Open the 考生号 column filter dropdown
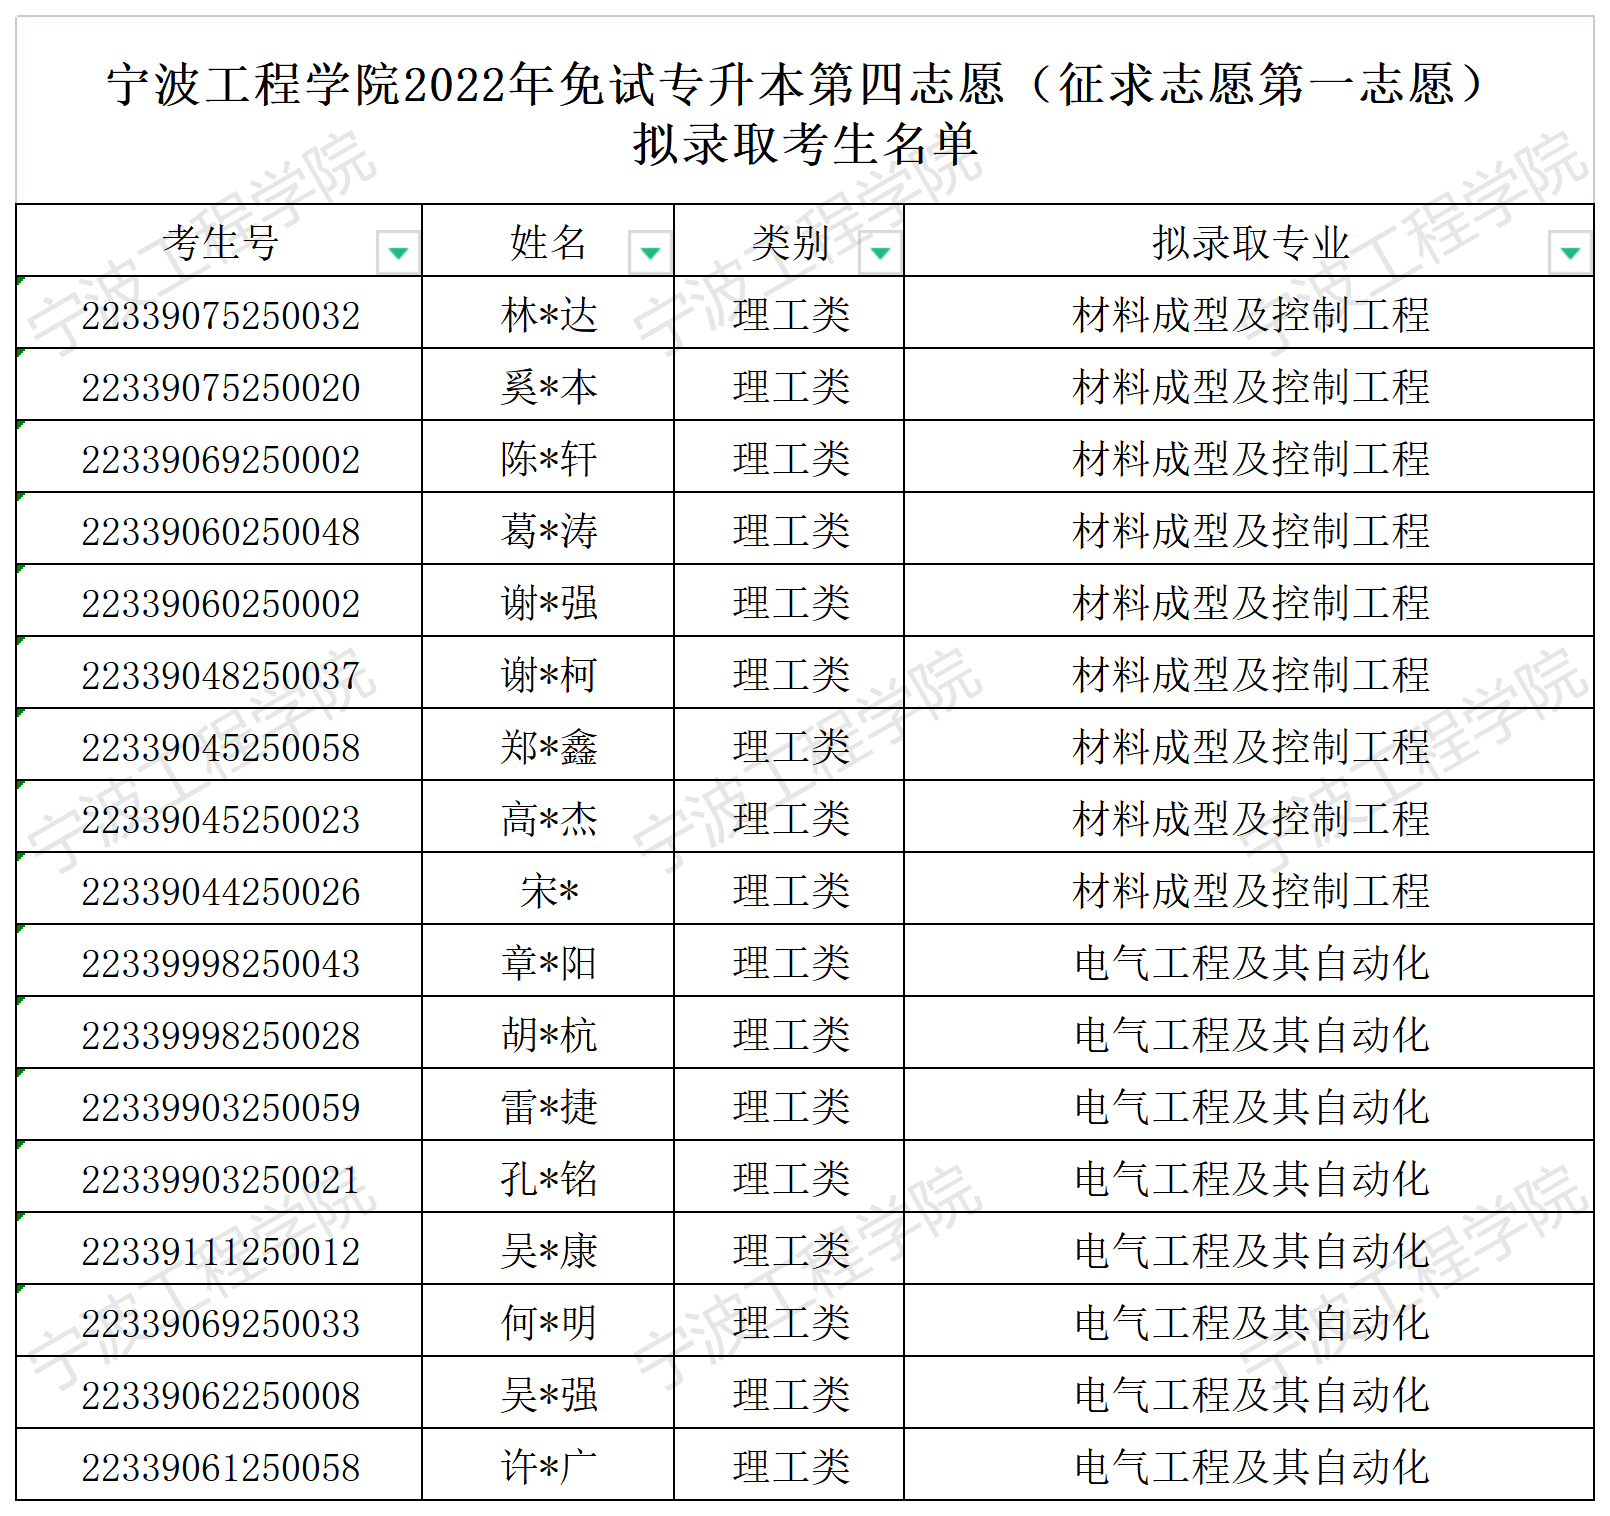This screenshot has width=1610, height=1516. pos(398,252)
